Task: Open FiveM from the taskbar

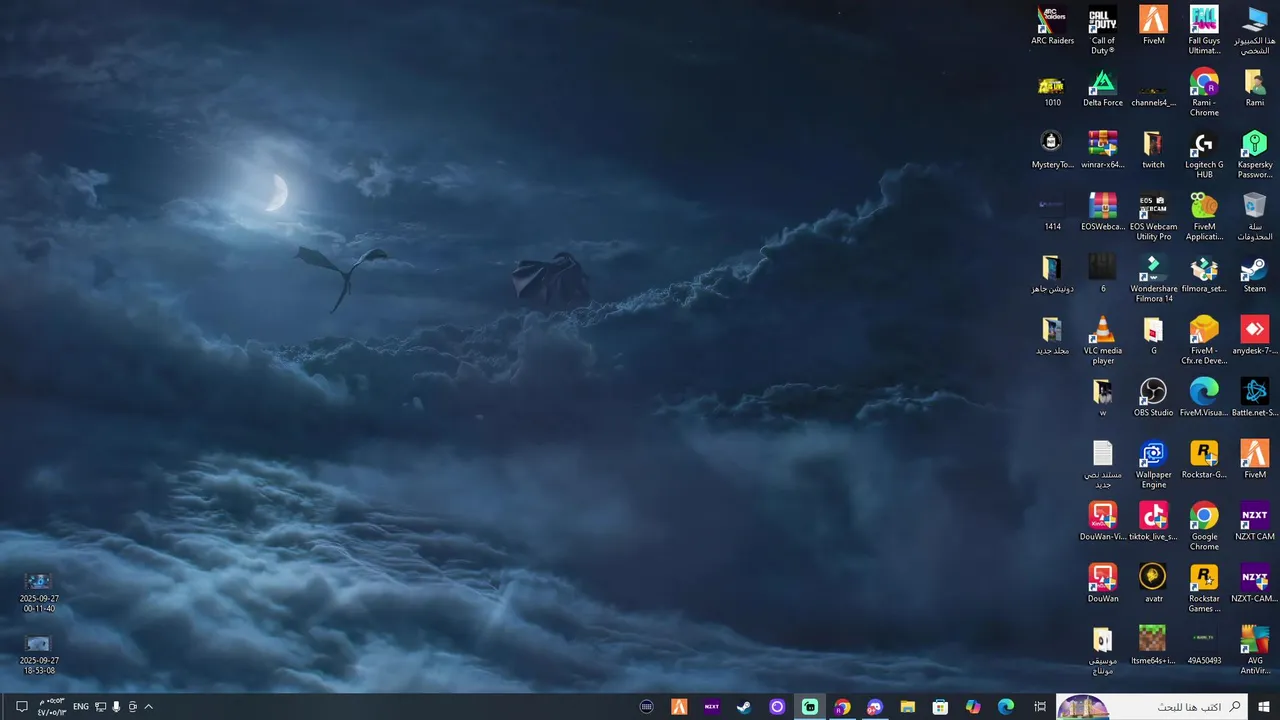Action: pyautogui.click(x=679, y=707)
